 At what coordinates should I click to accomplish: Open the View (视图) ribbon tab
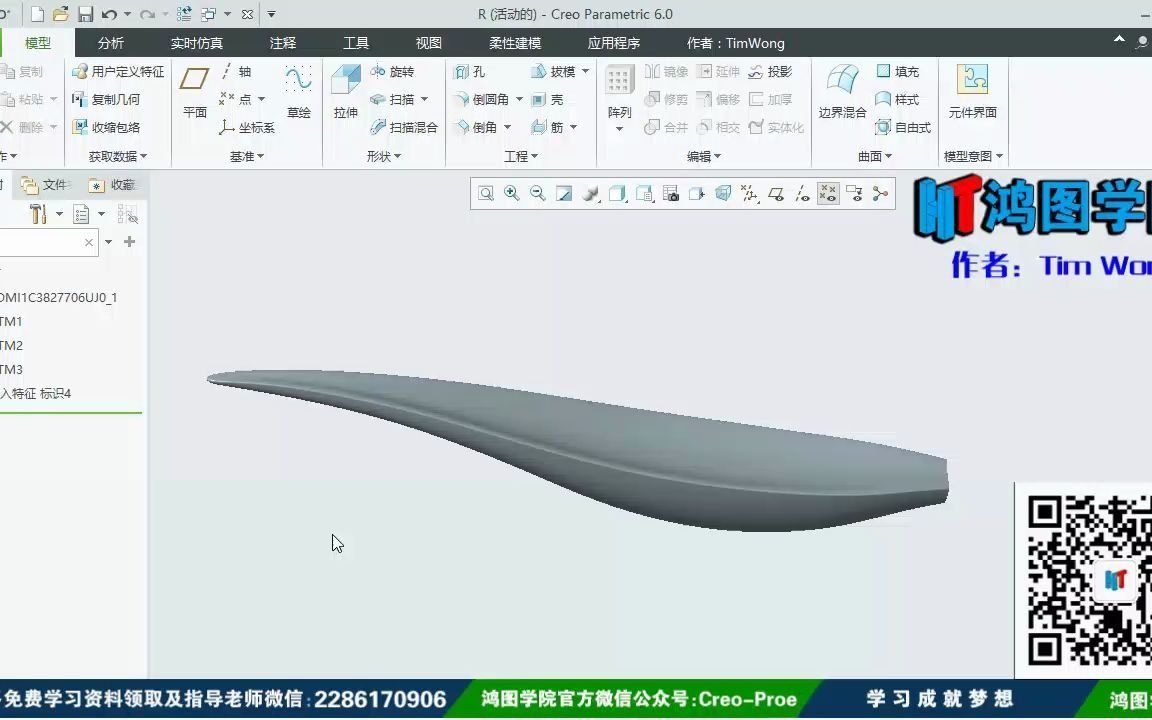coord(427,43)
